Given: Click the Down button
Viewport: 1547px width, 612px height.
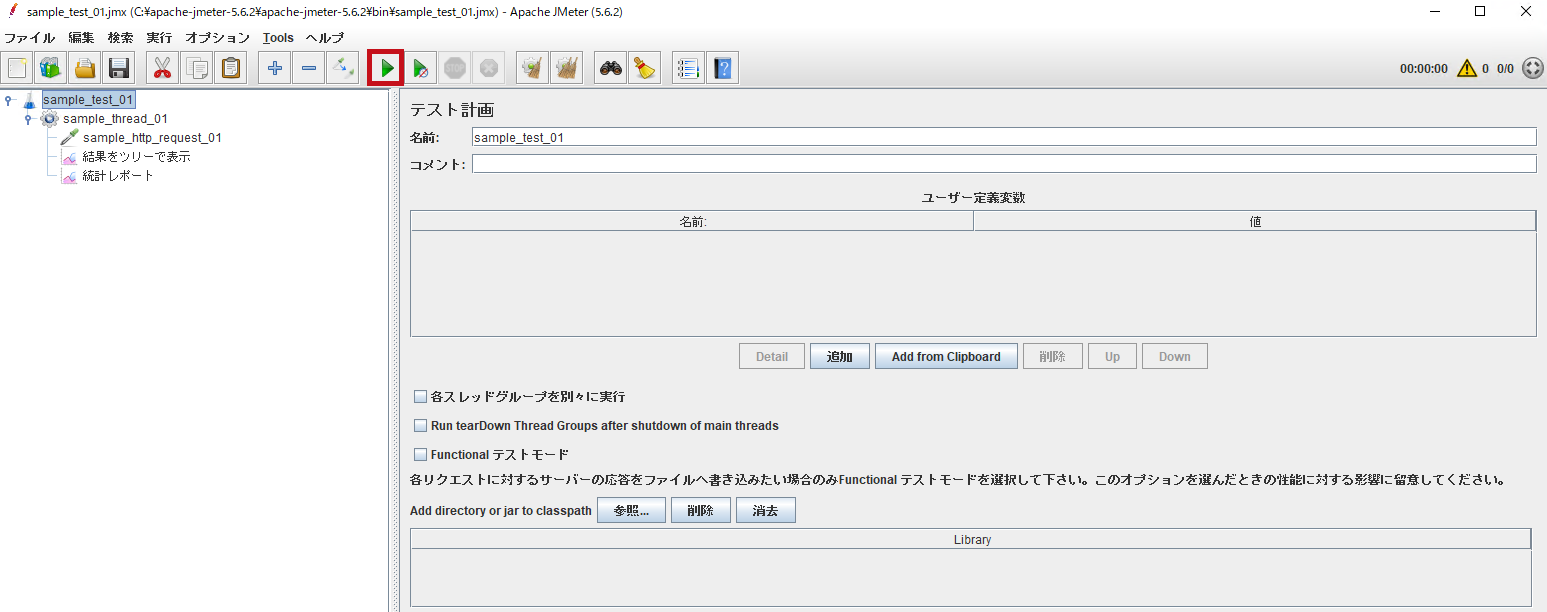Looking at the screenshot, I should [1175, 357].
